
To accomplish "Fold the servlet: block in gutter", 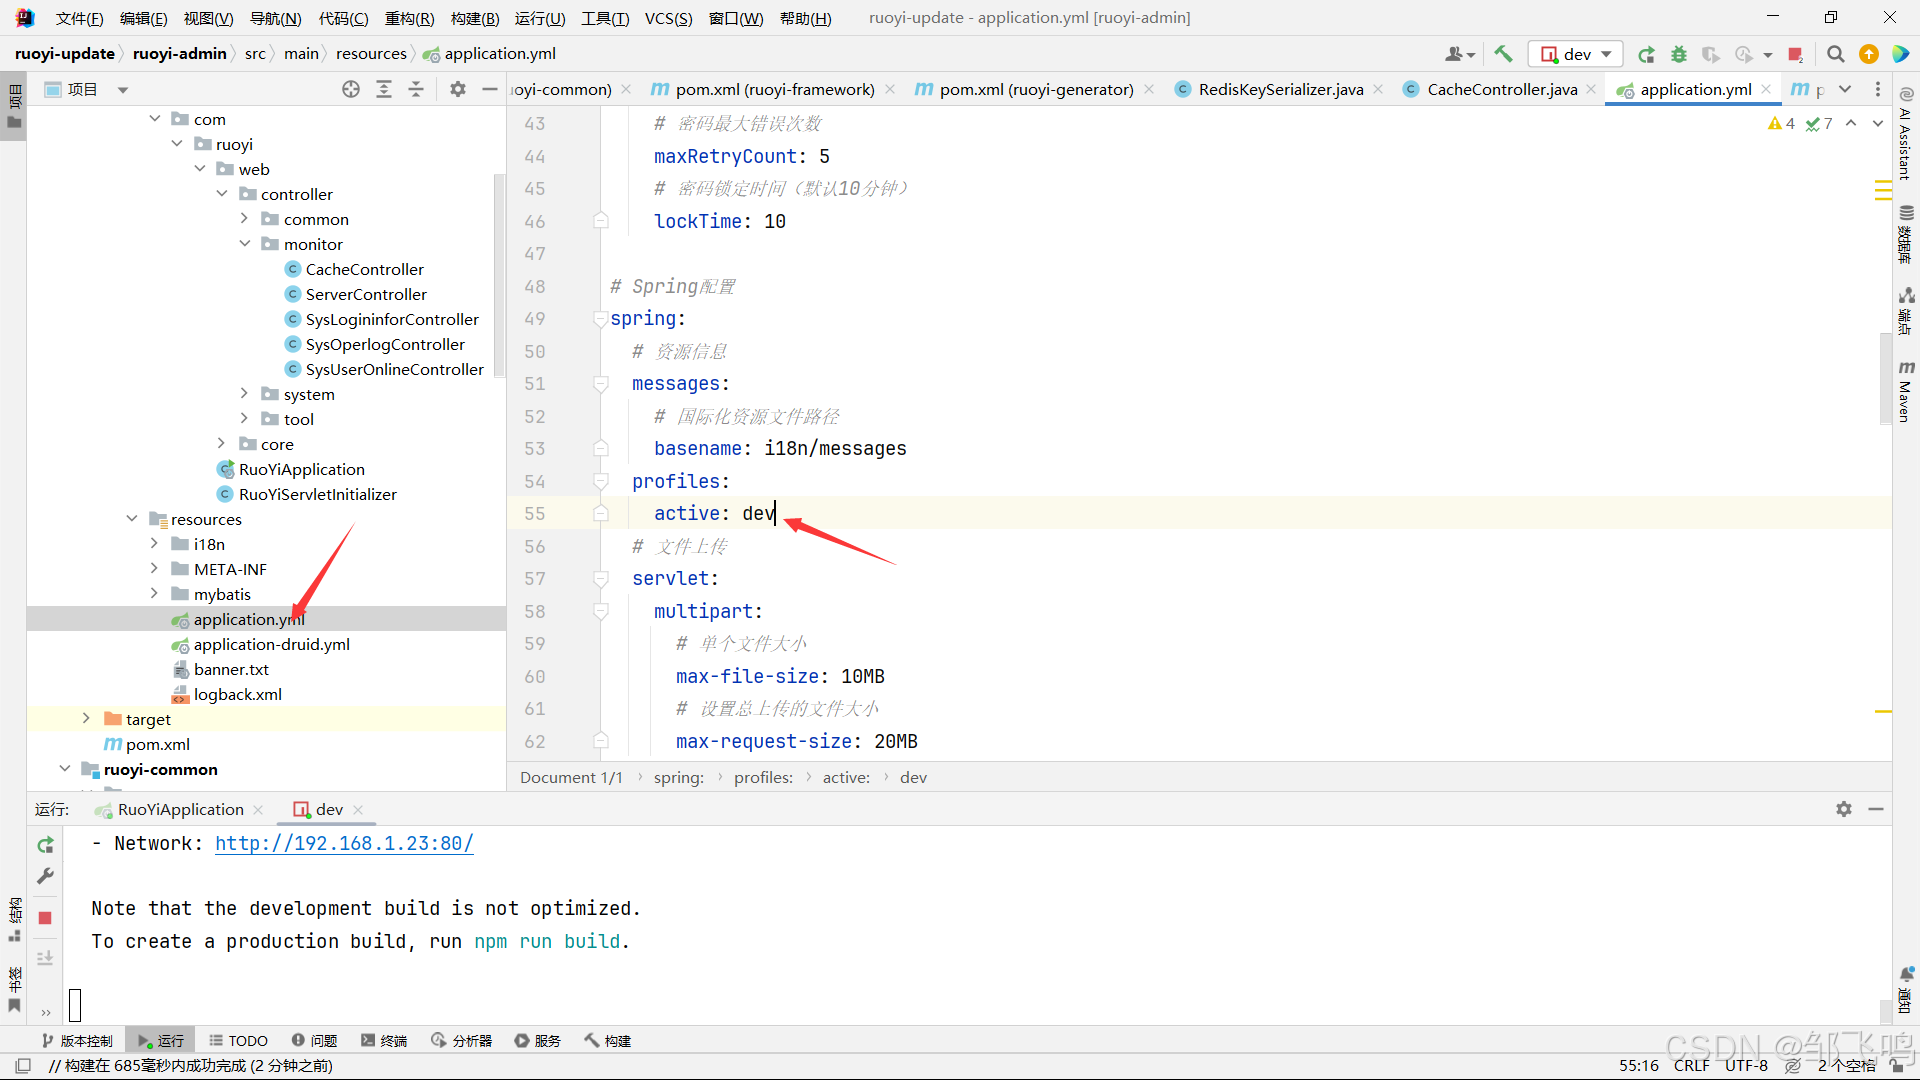I will tap(600, 579).
